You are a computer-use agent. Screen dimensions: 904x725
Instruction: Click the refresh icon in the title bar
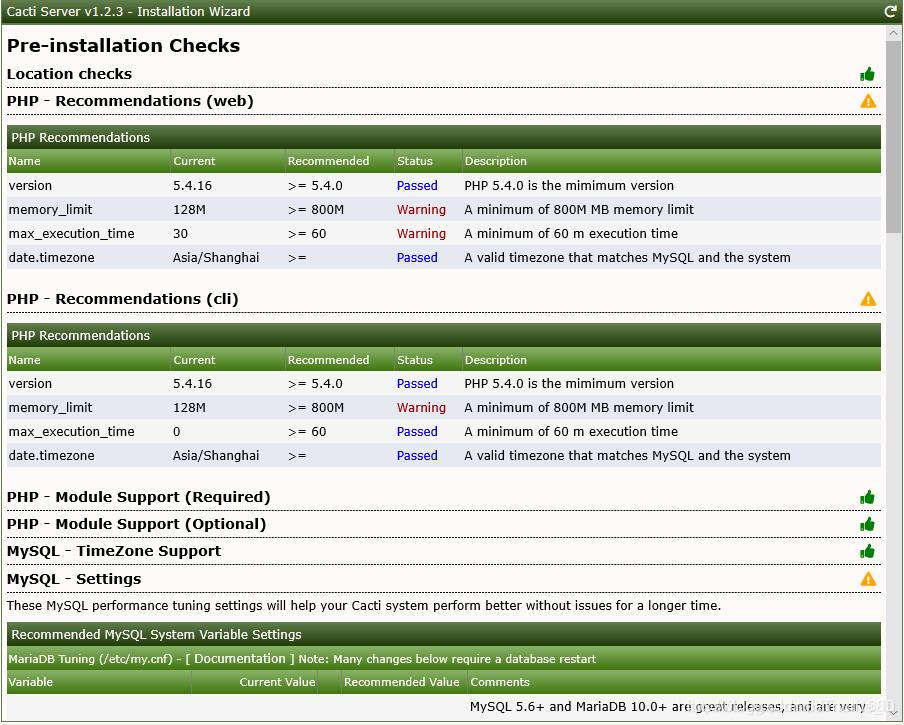coord(891,11)
